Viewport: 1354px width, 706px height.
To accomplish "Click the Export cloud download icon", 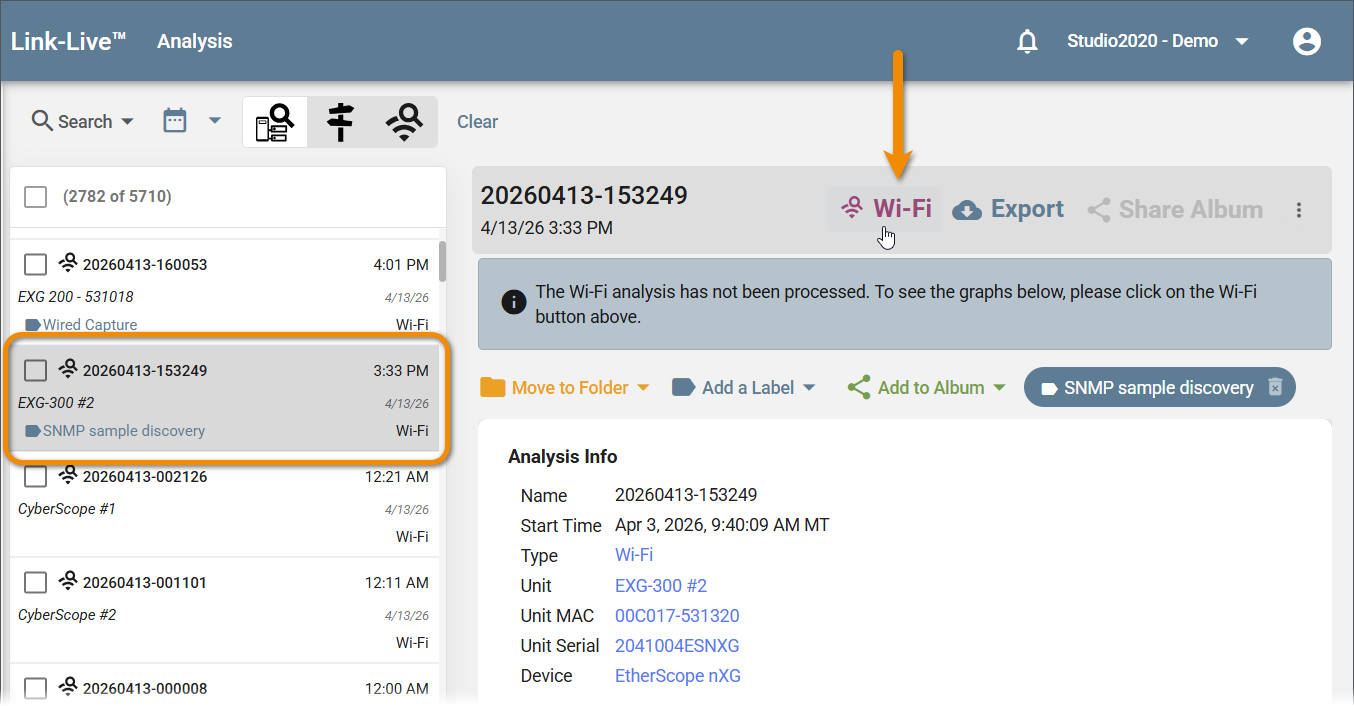I will pyautogui.click(x=966, y=210).
